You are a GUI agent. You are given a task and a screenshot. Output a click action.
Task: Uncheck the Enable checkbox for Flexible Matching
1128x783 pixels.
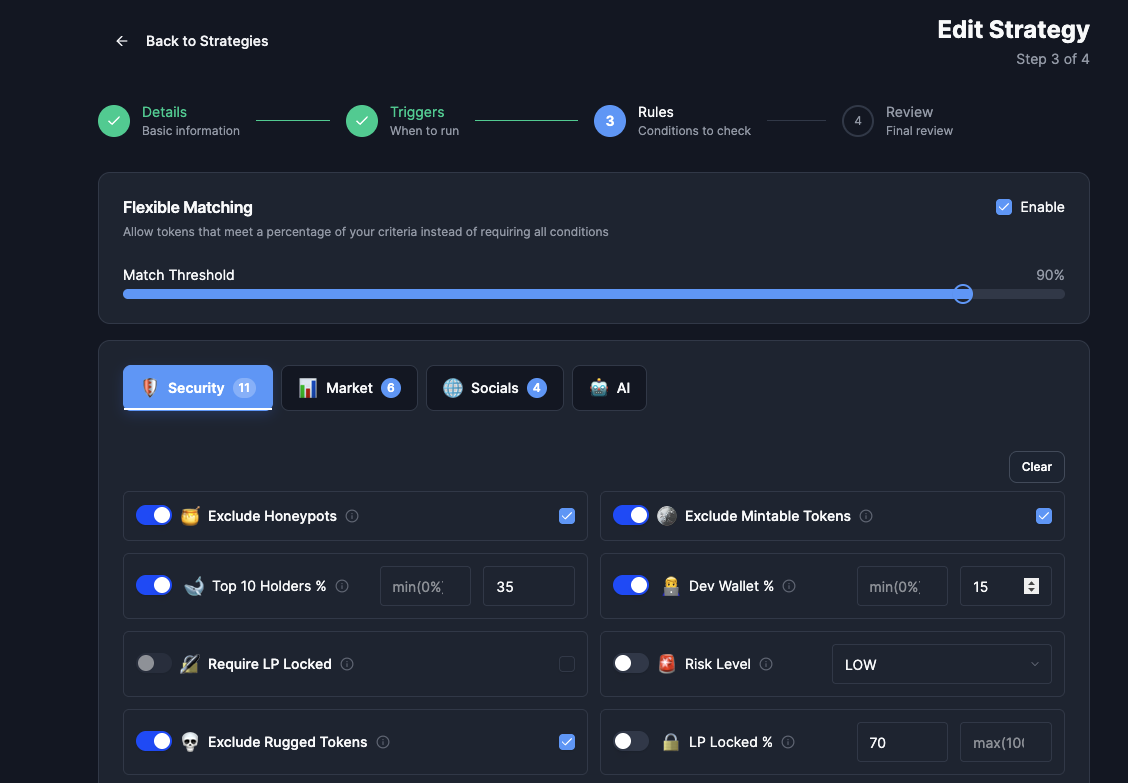(1003, 207)
